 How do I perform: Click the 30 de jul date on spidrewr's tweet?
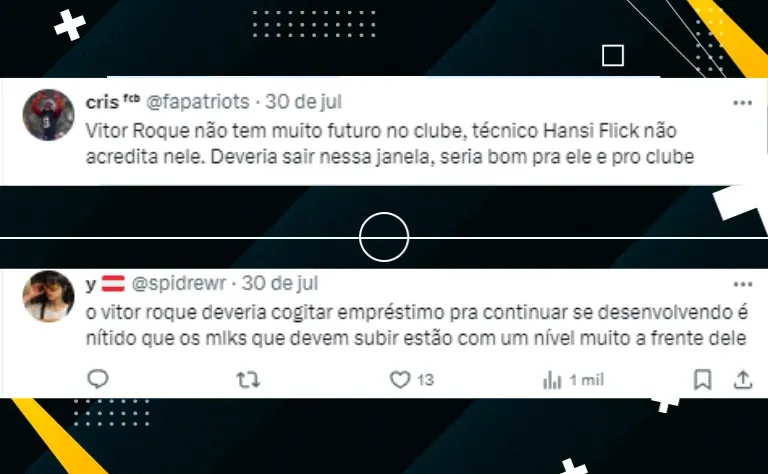click(280, 284)
